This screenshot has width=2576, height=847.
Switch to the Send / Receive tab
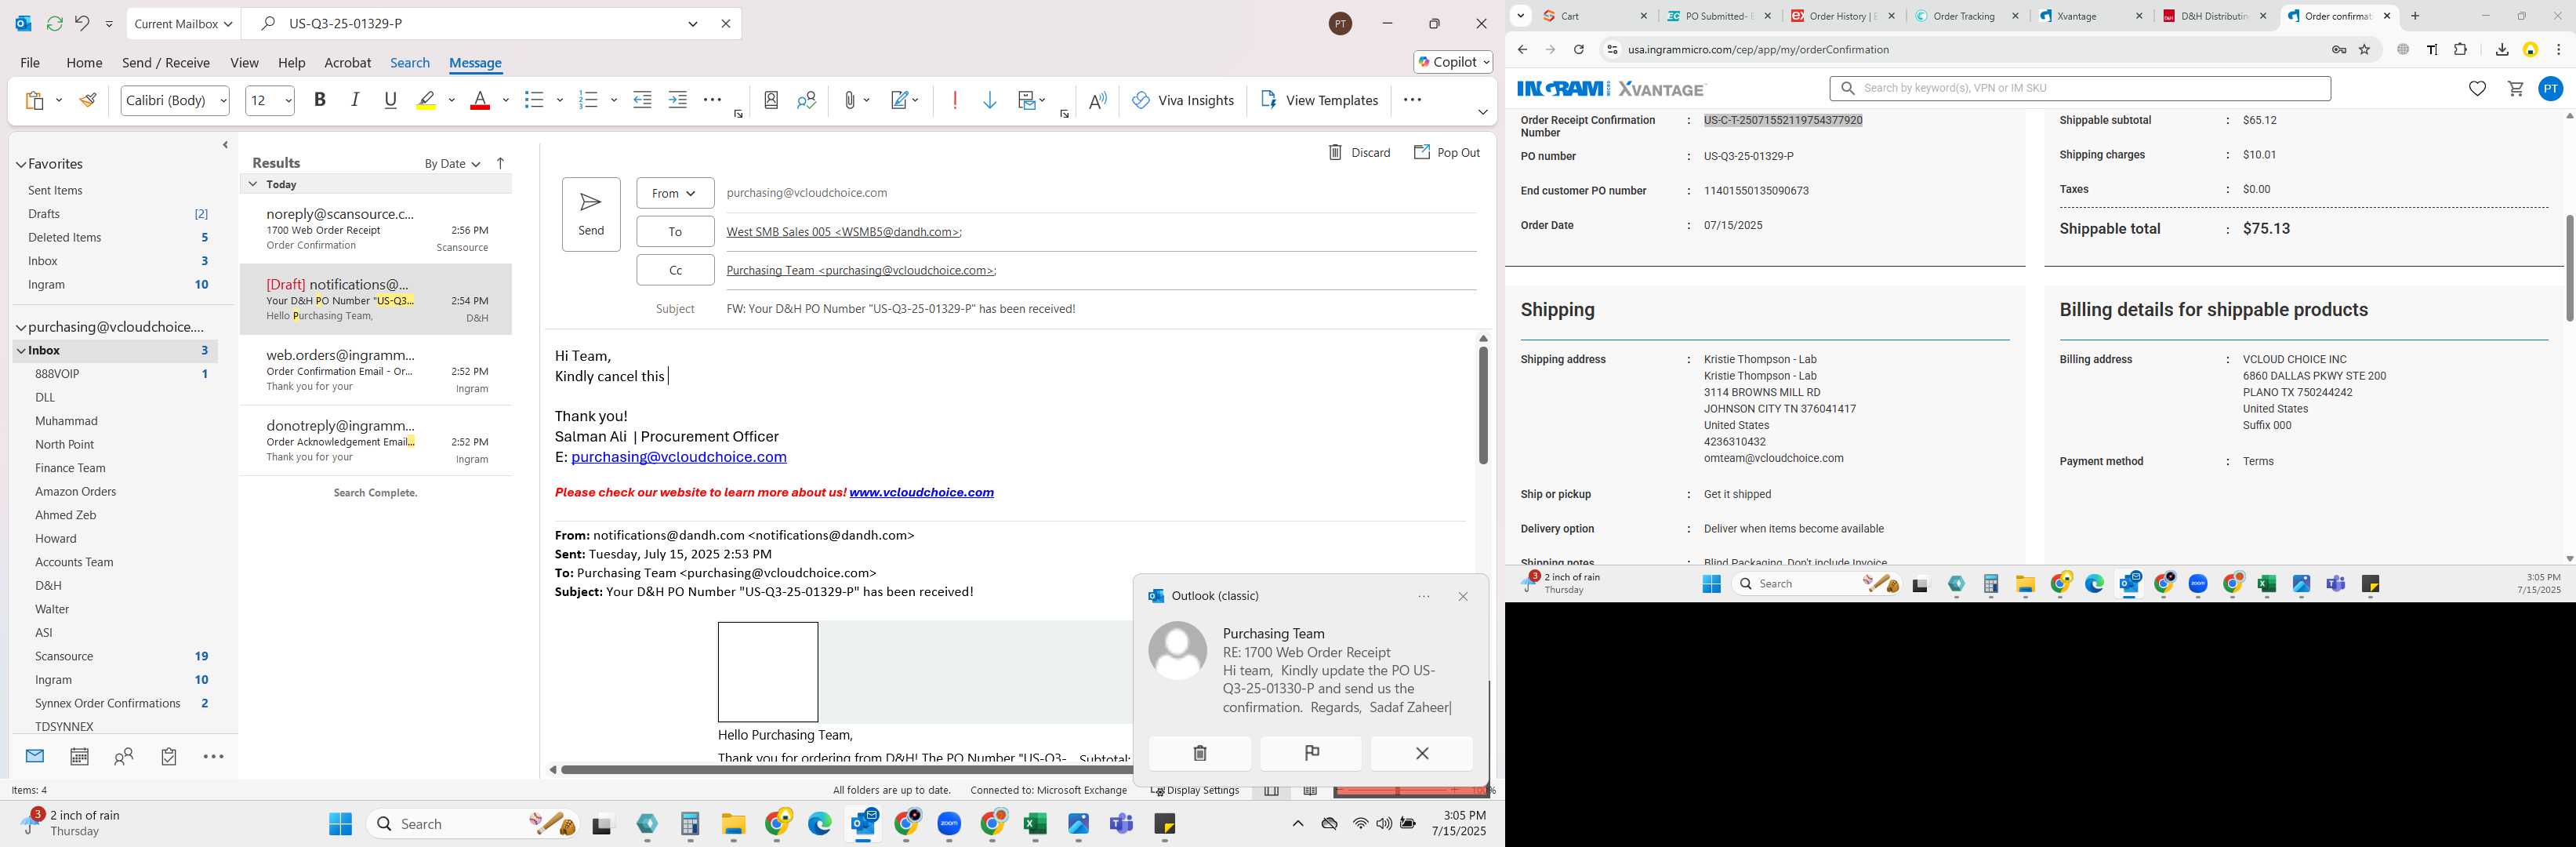166,62
